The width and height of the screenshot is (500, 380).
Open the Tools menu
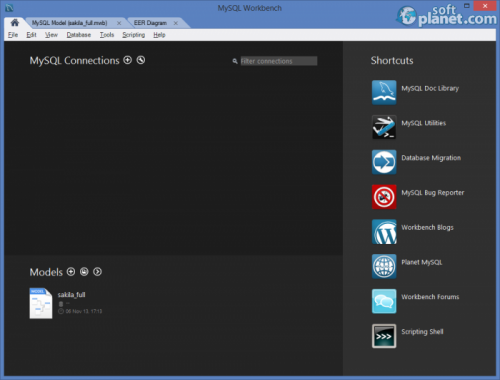(x=107, y=35)
